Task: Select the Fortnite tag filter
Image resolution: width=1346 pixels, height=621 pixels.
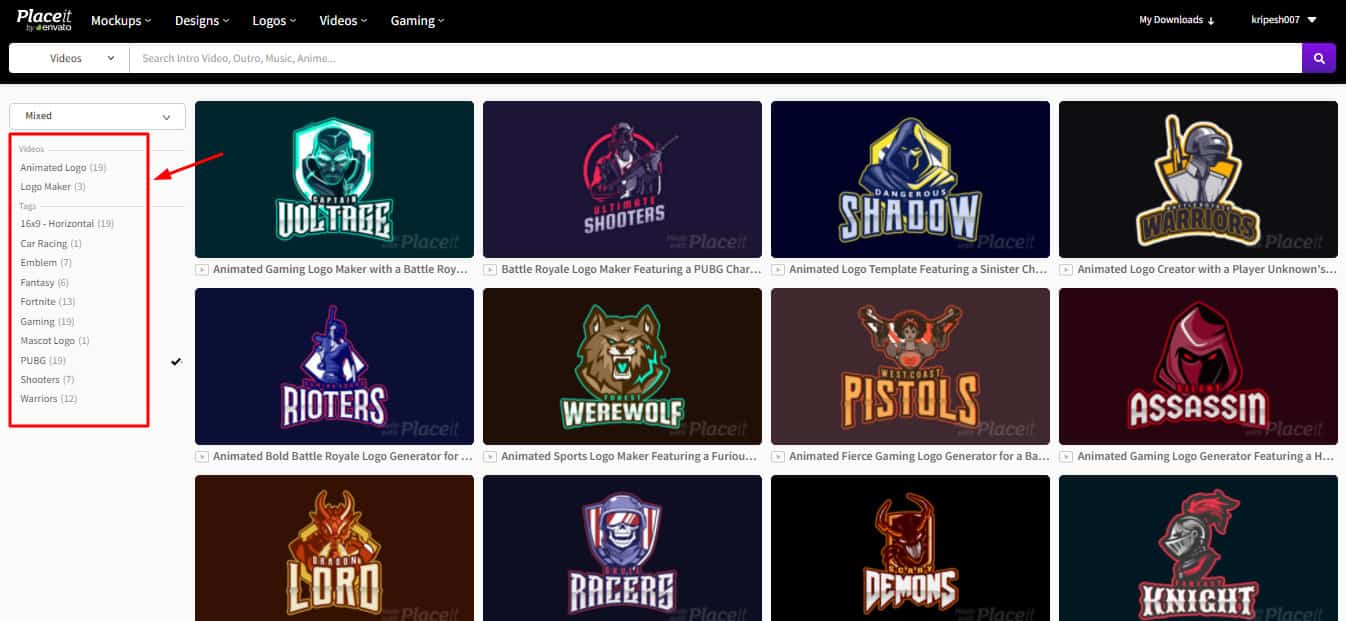Action: [48, 302]
